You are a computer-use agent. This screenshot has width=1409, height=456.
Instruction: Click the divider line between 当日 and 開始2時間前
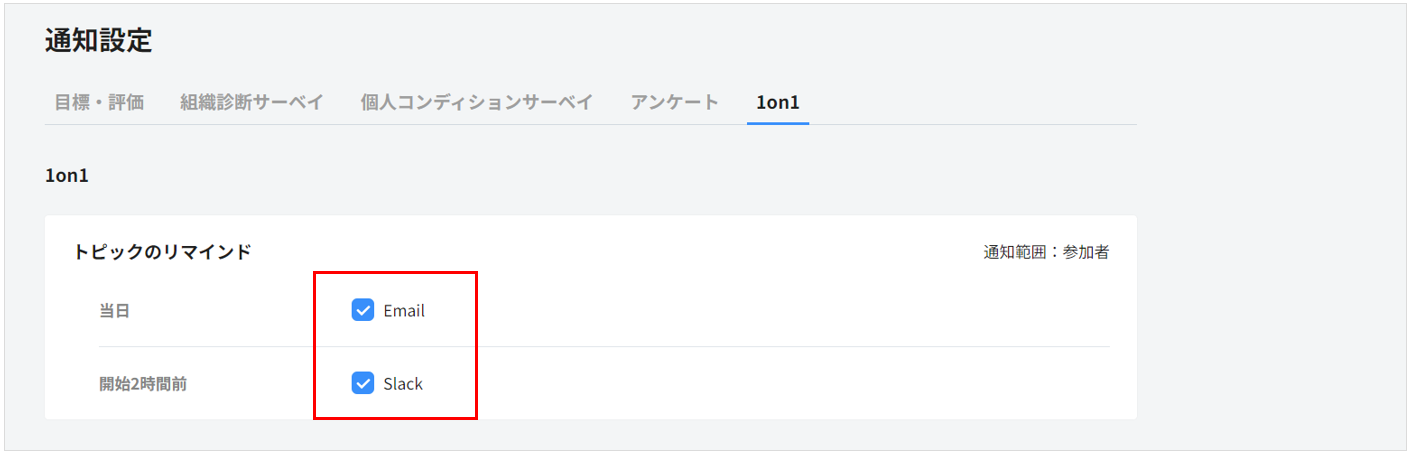point(700,347)
